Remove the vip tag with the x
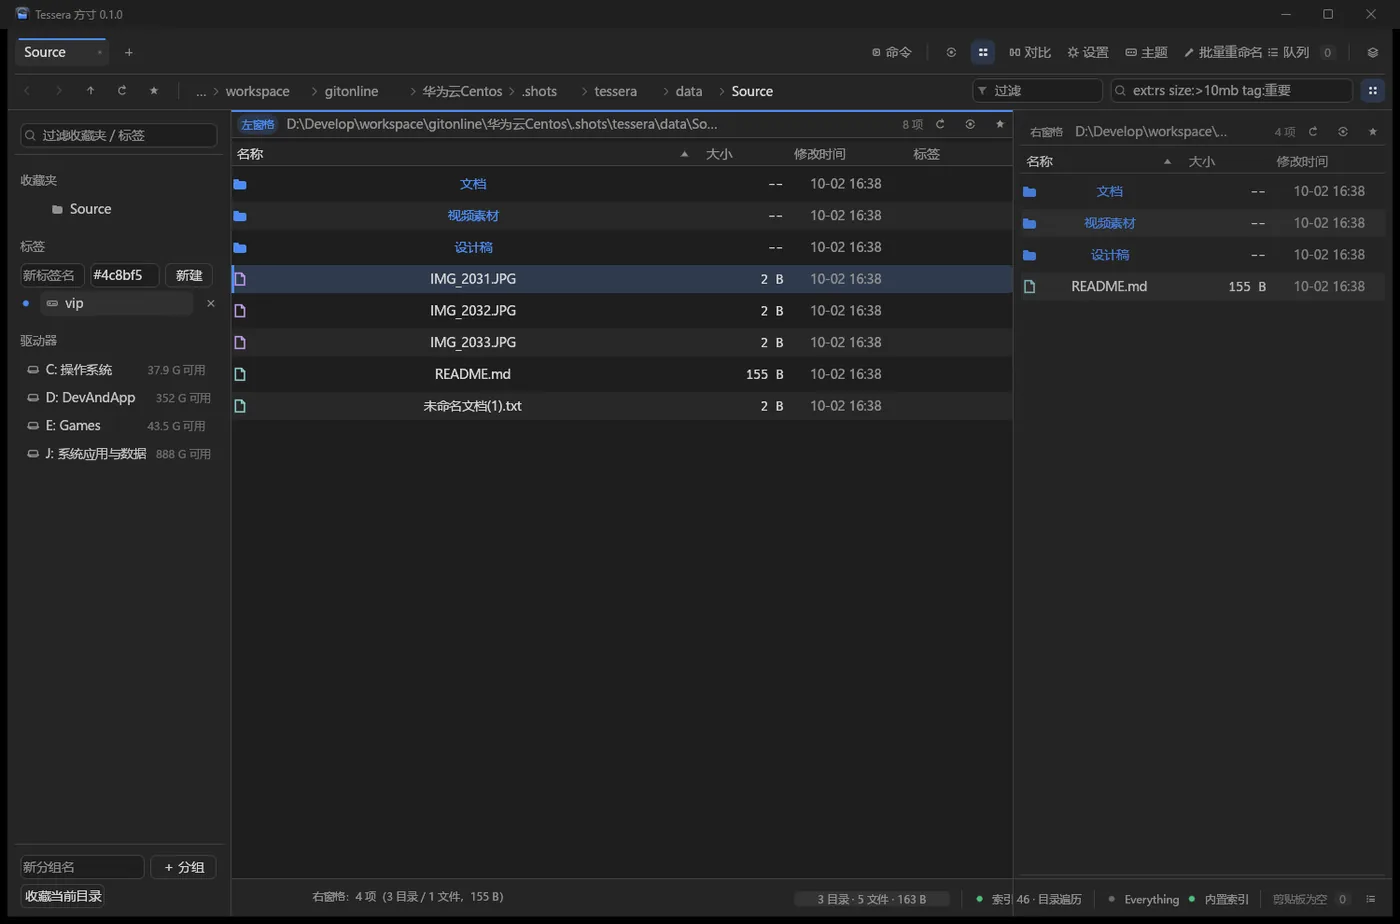1400x924 pixels. (210, 303)
